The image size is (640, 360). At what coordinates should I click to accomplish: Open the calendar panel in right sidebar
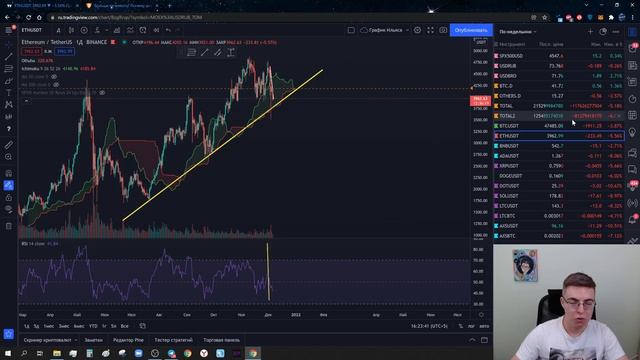click(633, 116)
